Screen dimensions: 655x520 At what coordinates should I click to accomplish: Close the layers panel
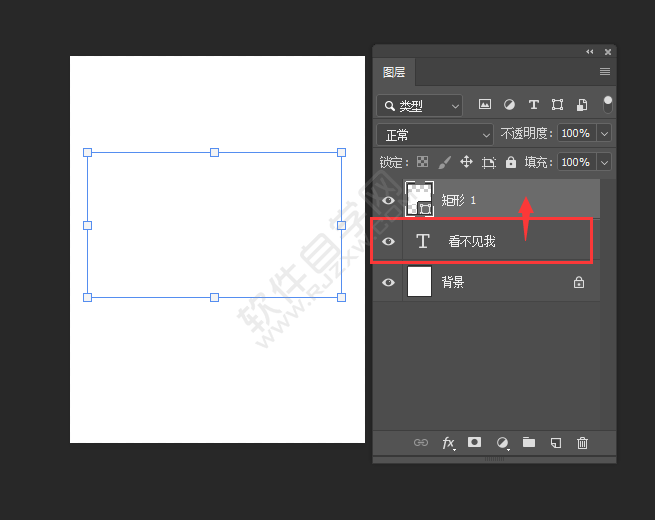(x=608, y=52)
